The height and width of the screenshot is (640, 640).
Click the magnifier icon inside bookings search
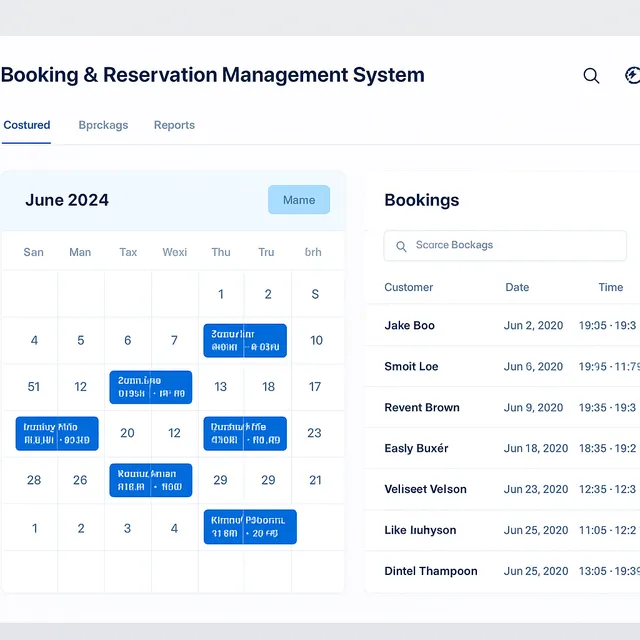(x=401, y=246)
